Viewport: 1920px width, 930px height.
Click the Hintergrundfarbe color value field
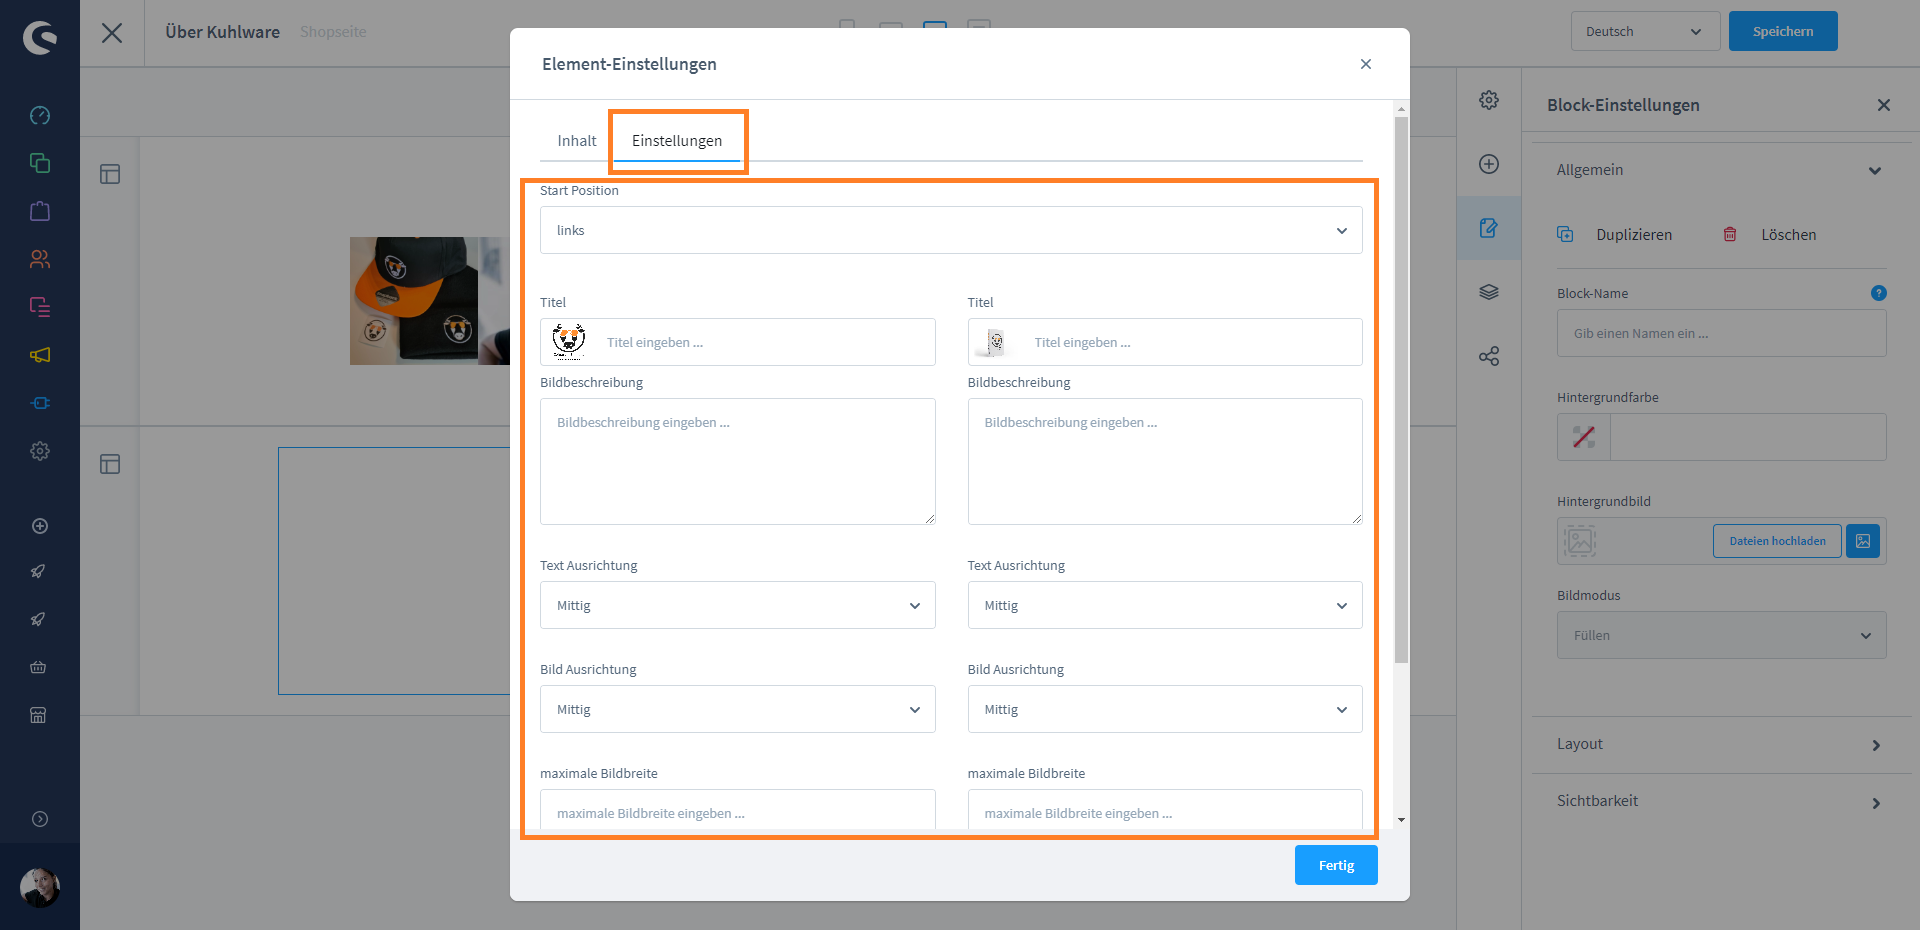1748,437
